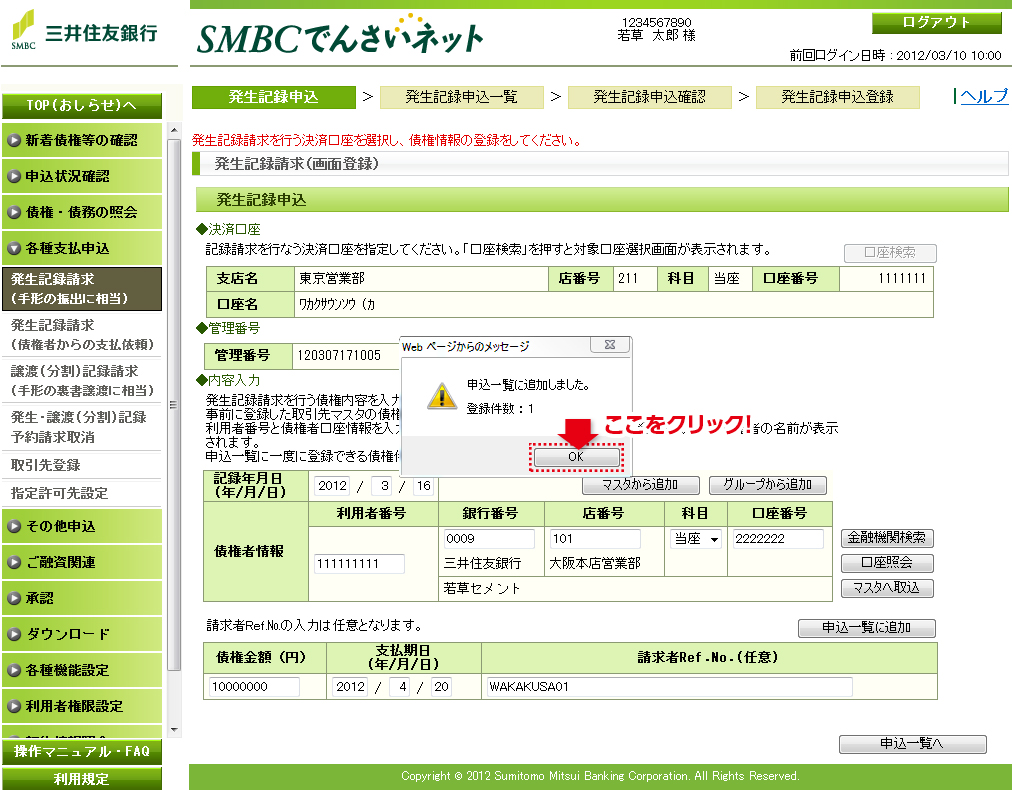Select 譲渡(分割)記録請求 item

tap(82, 380)
